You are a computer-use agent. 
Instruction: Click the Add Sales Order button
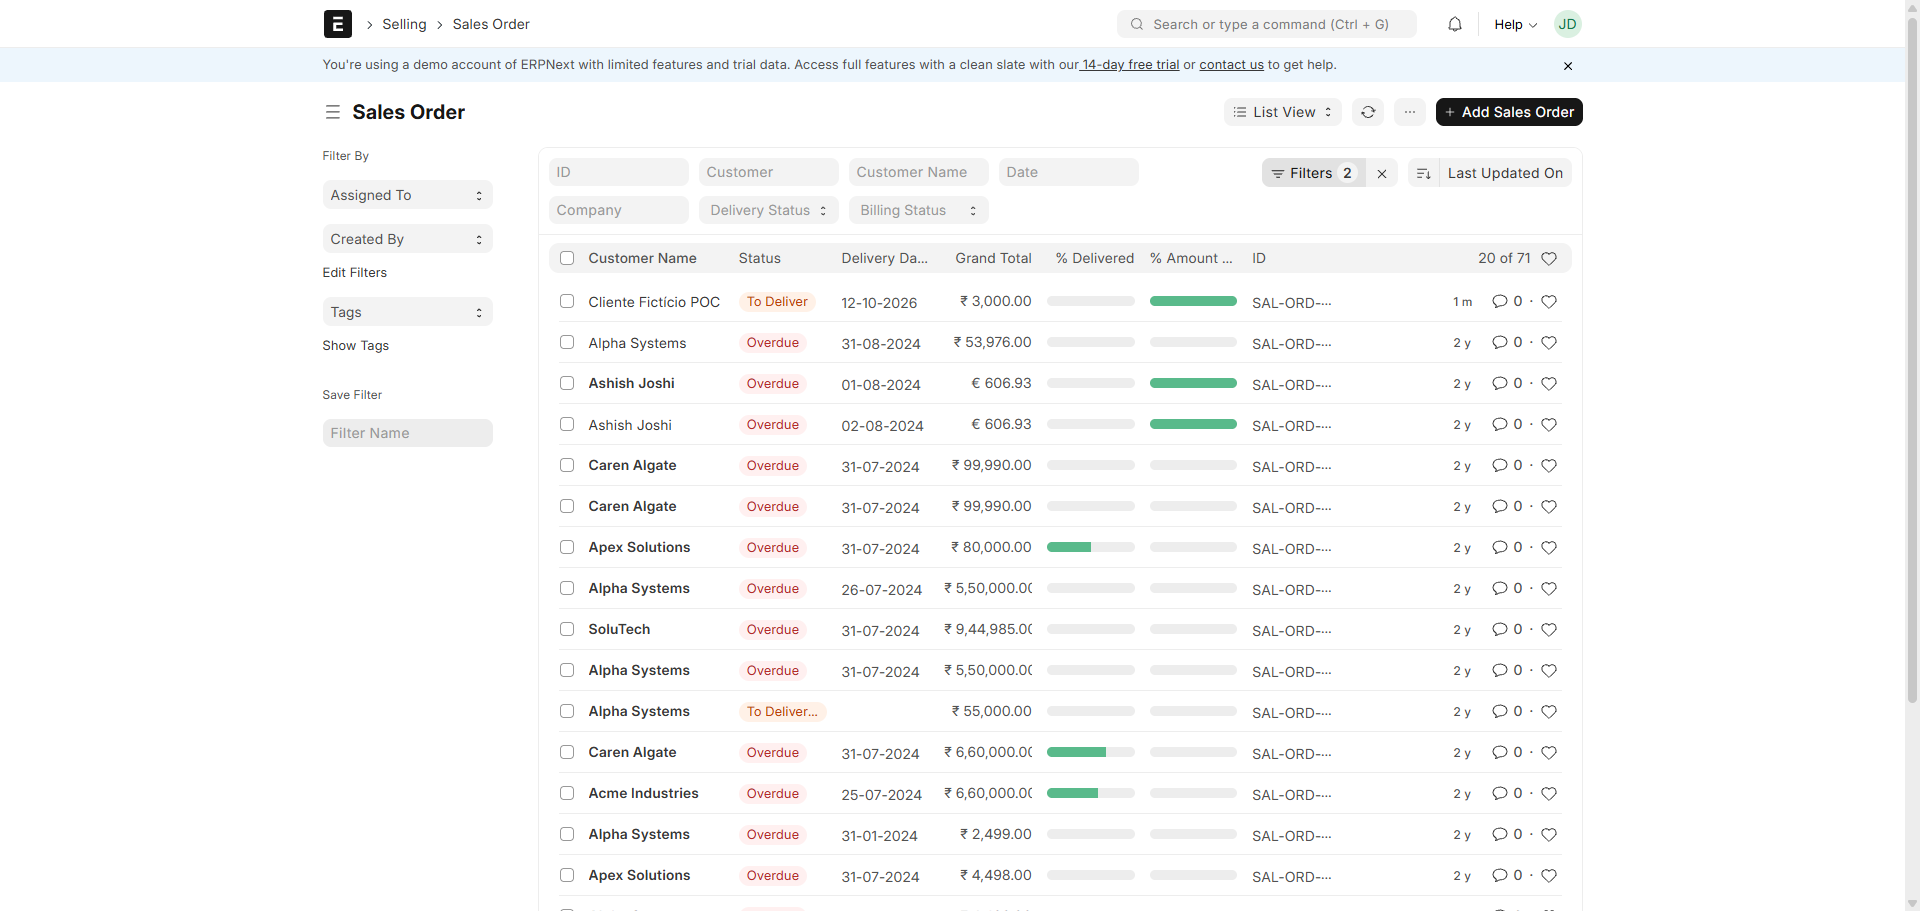click(1509, 112)
